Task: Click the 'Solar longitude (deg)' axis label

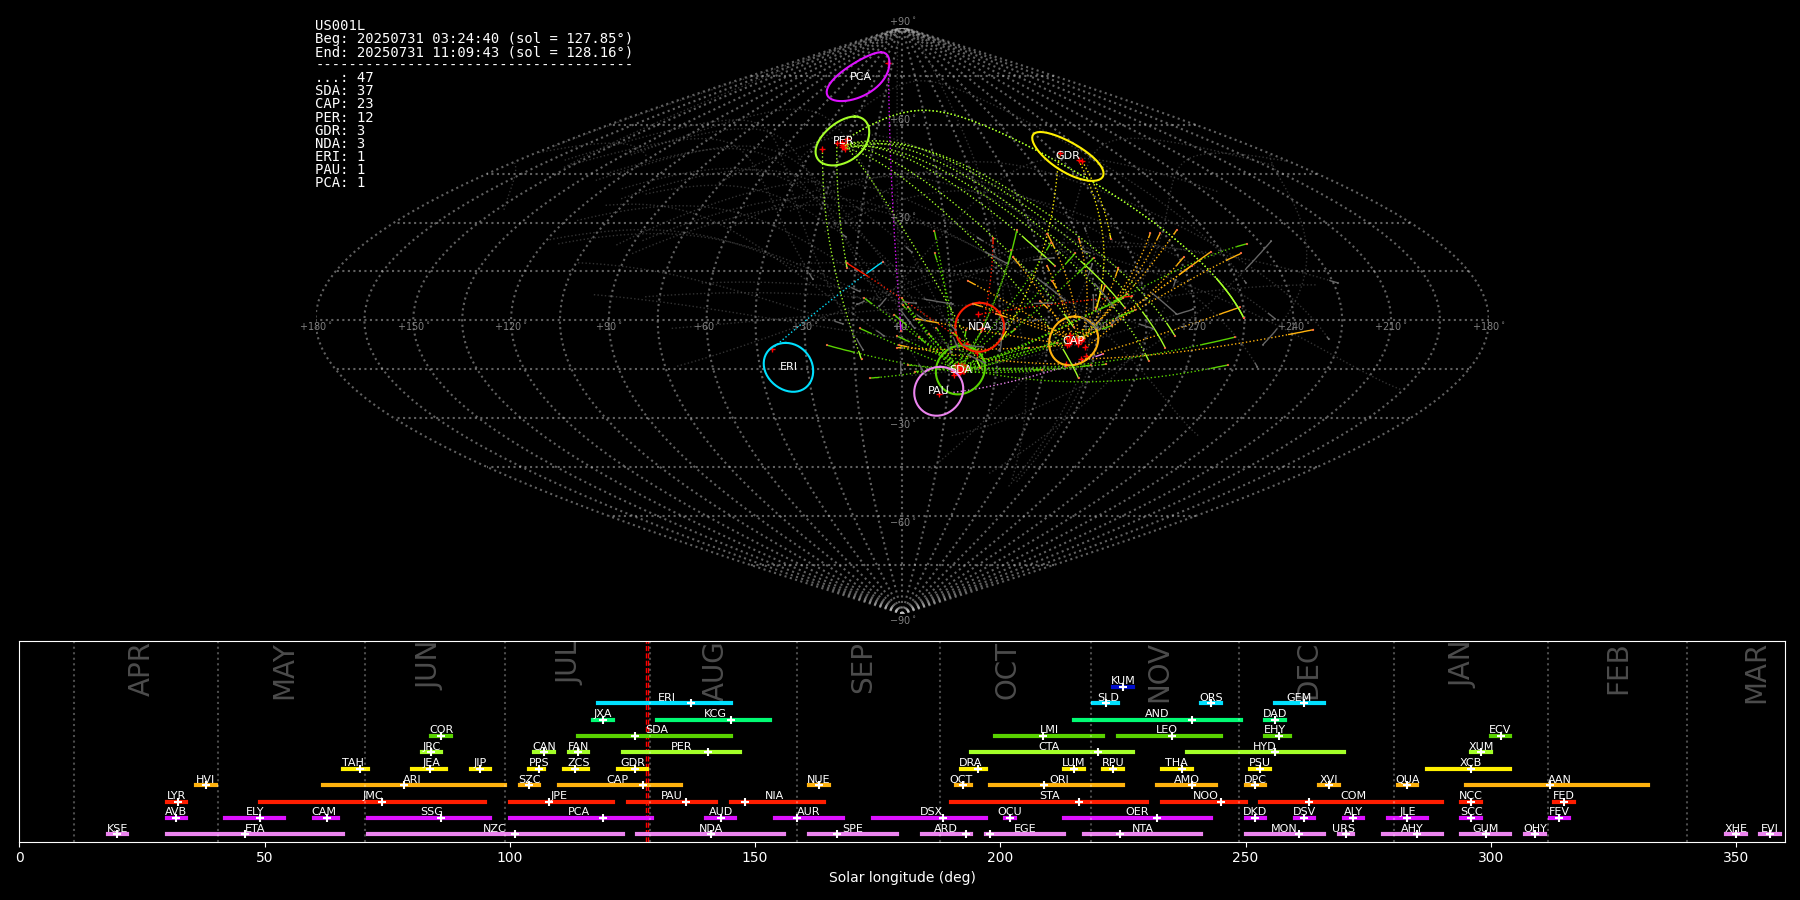Action: pyautogui.click(x=902, y=878)
